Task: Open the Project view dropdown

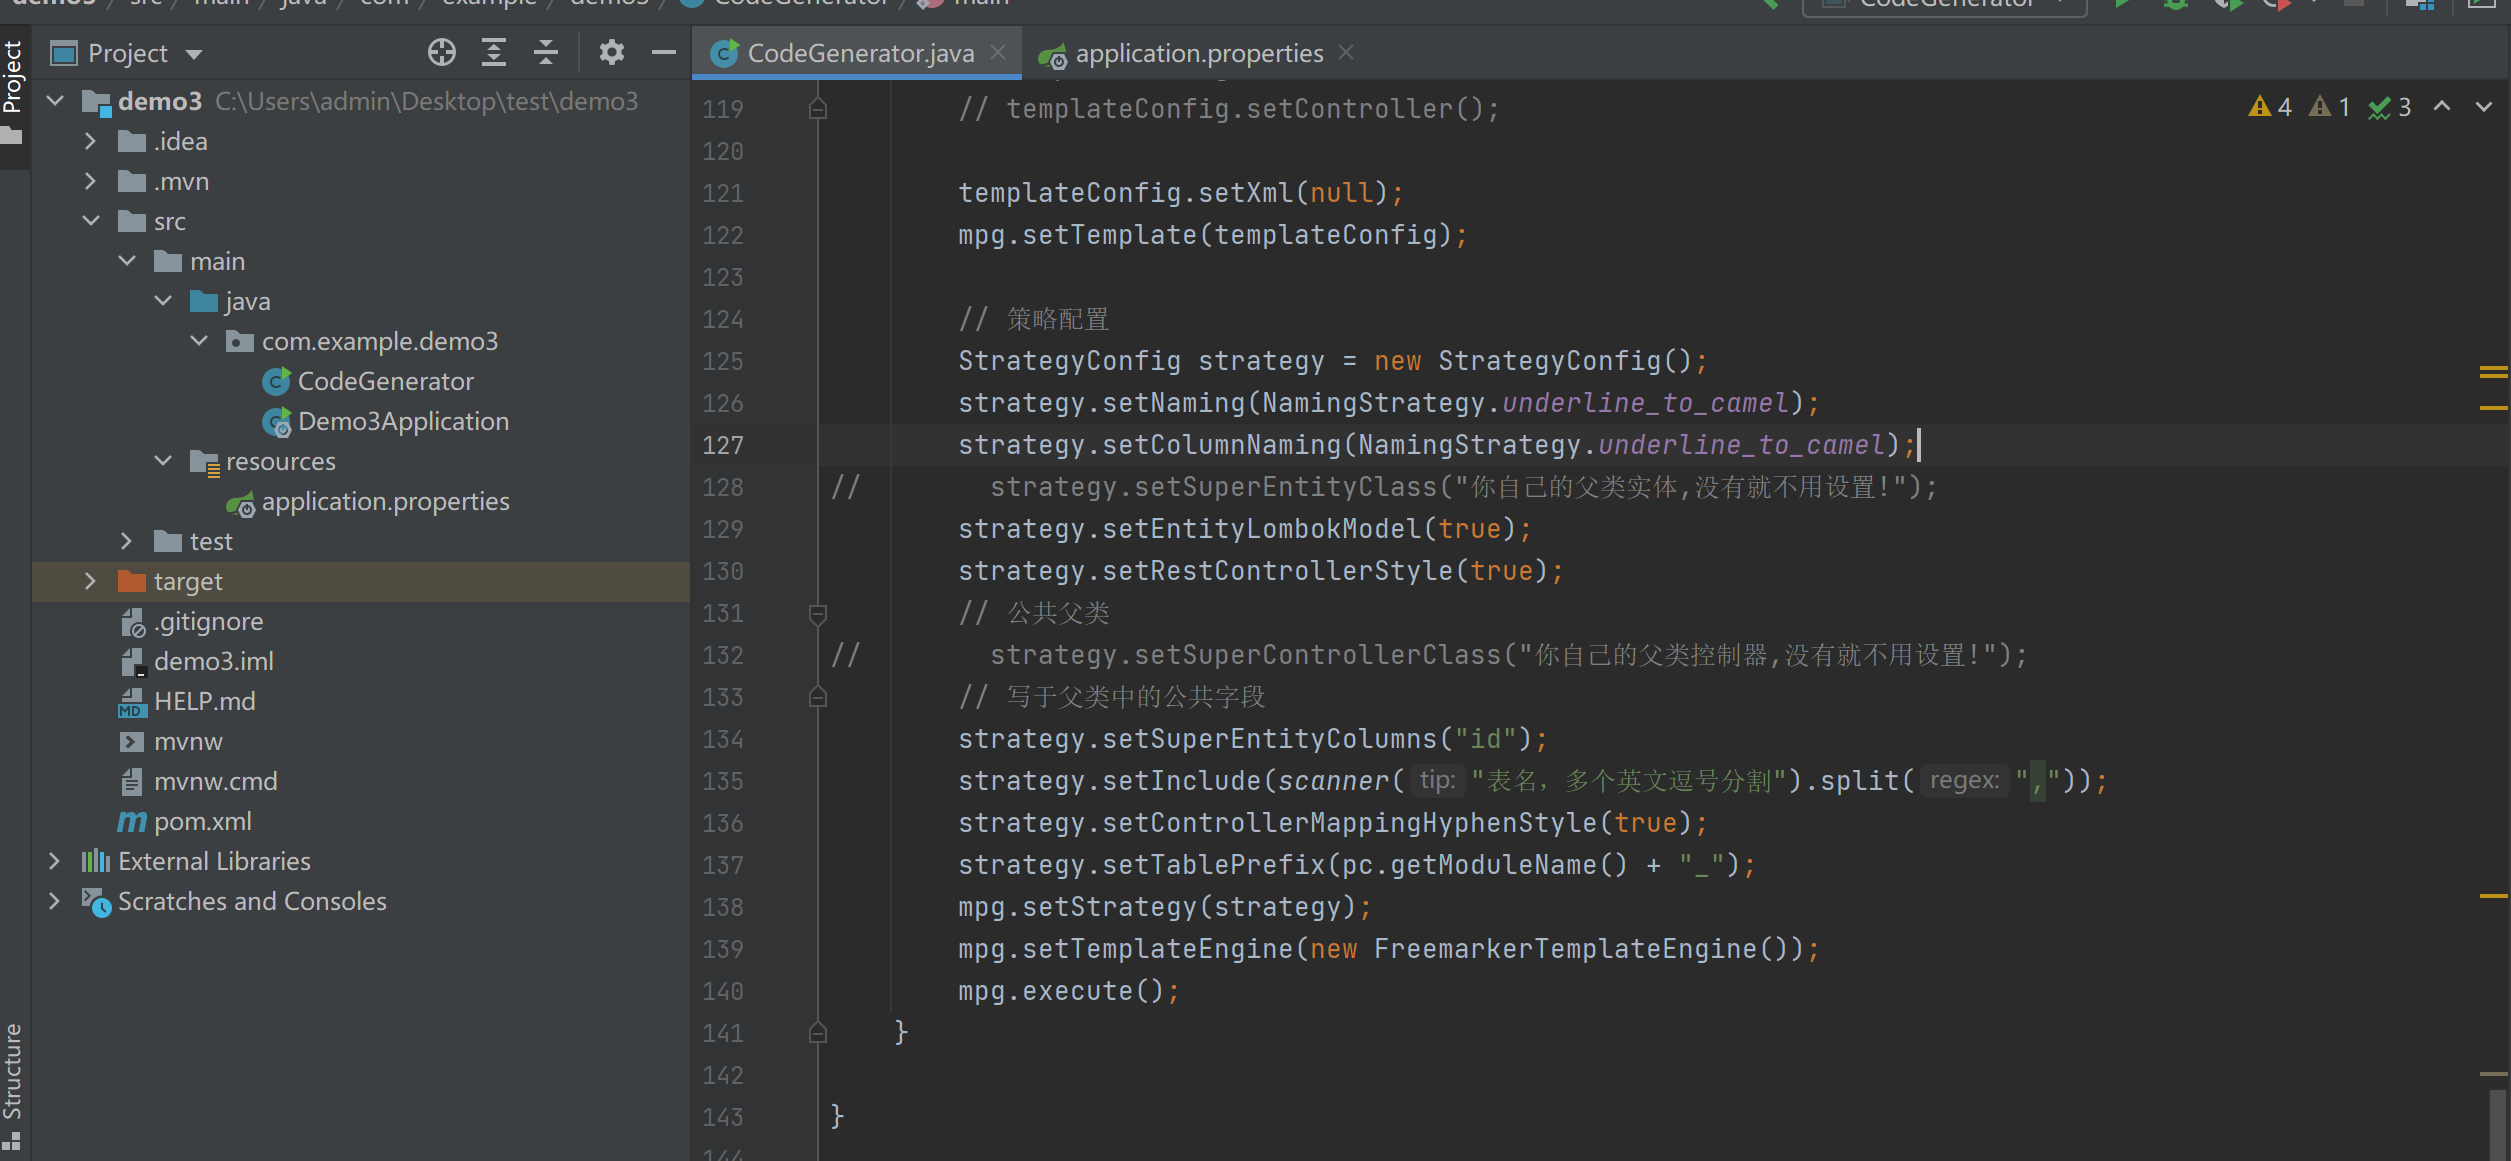Action: [x=194, y=54]
